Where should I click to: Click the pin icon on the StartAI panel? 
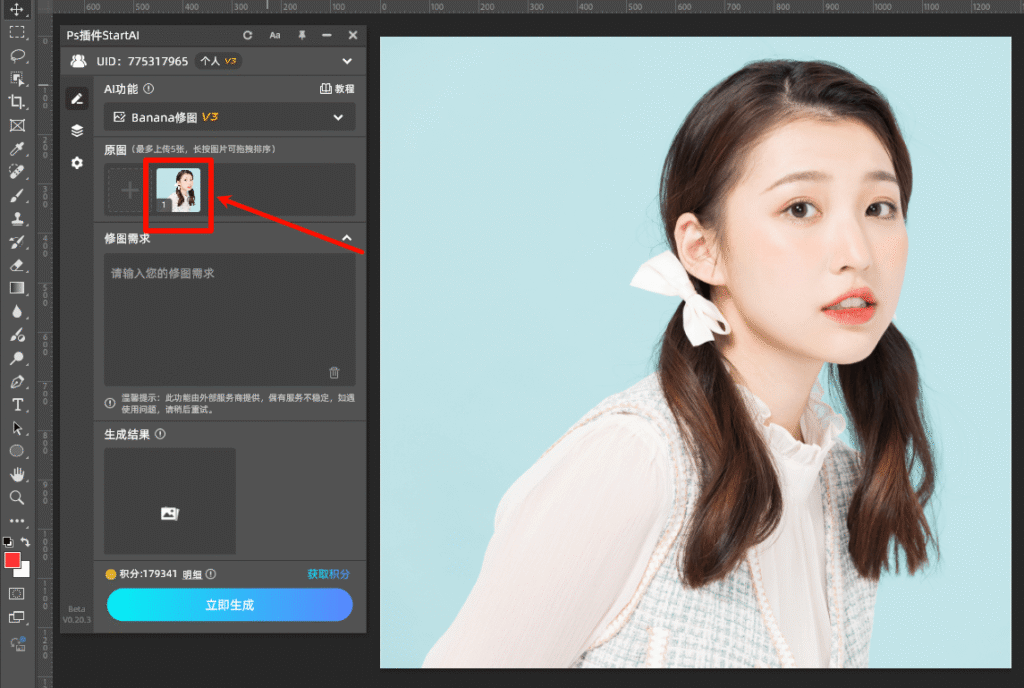tap(302, 35)
